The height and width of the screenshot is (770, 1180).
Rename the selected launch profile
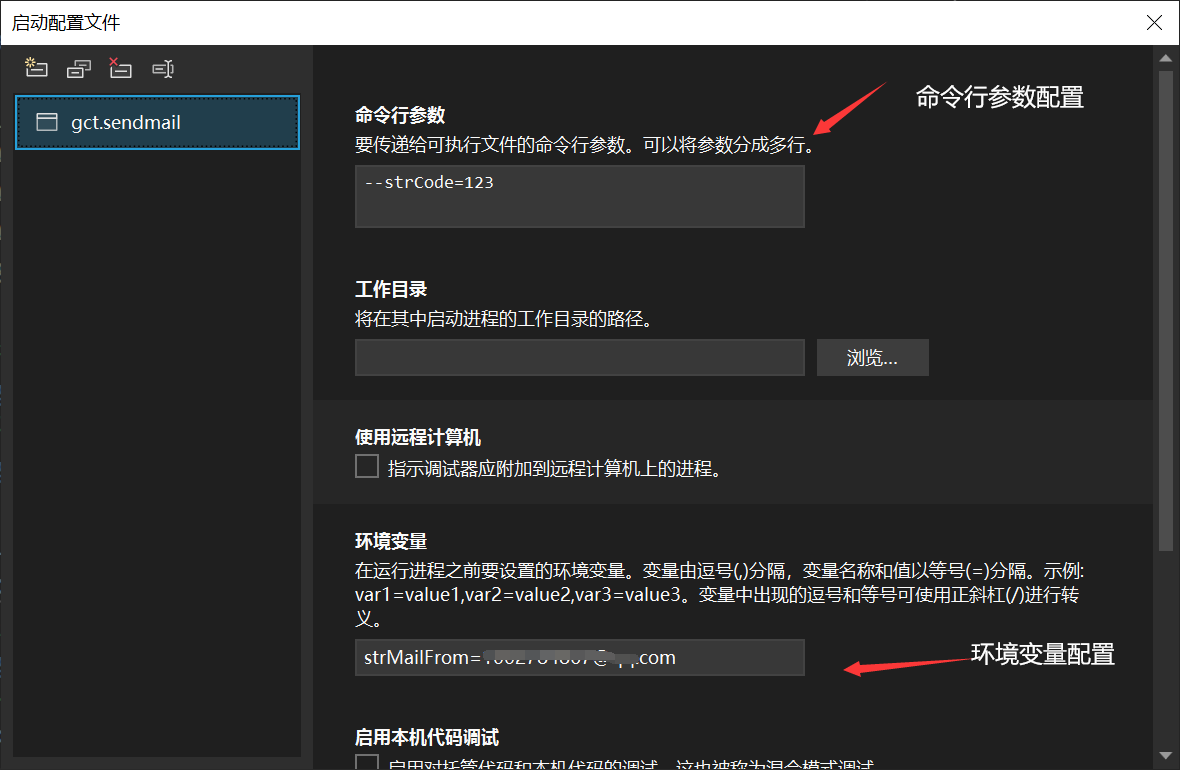coord(163,68)
